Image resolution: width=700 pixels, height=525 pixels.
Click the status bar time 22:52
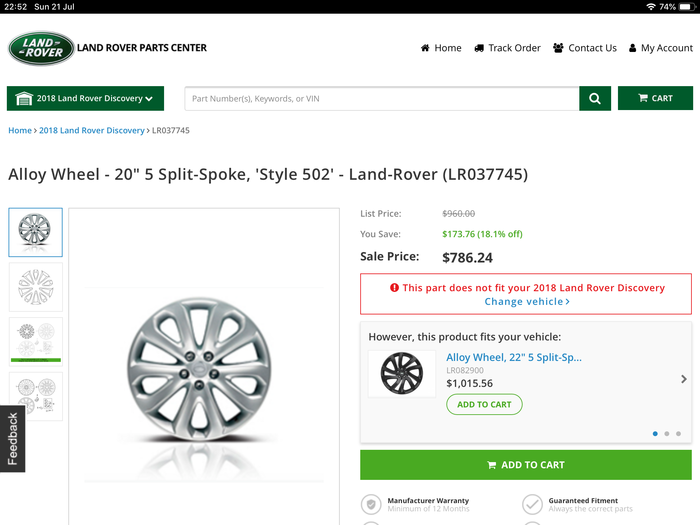[x=16, y=7]
